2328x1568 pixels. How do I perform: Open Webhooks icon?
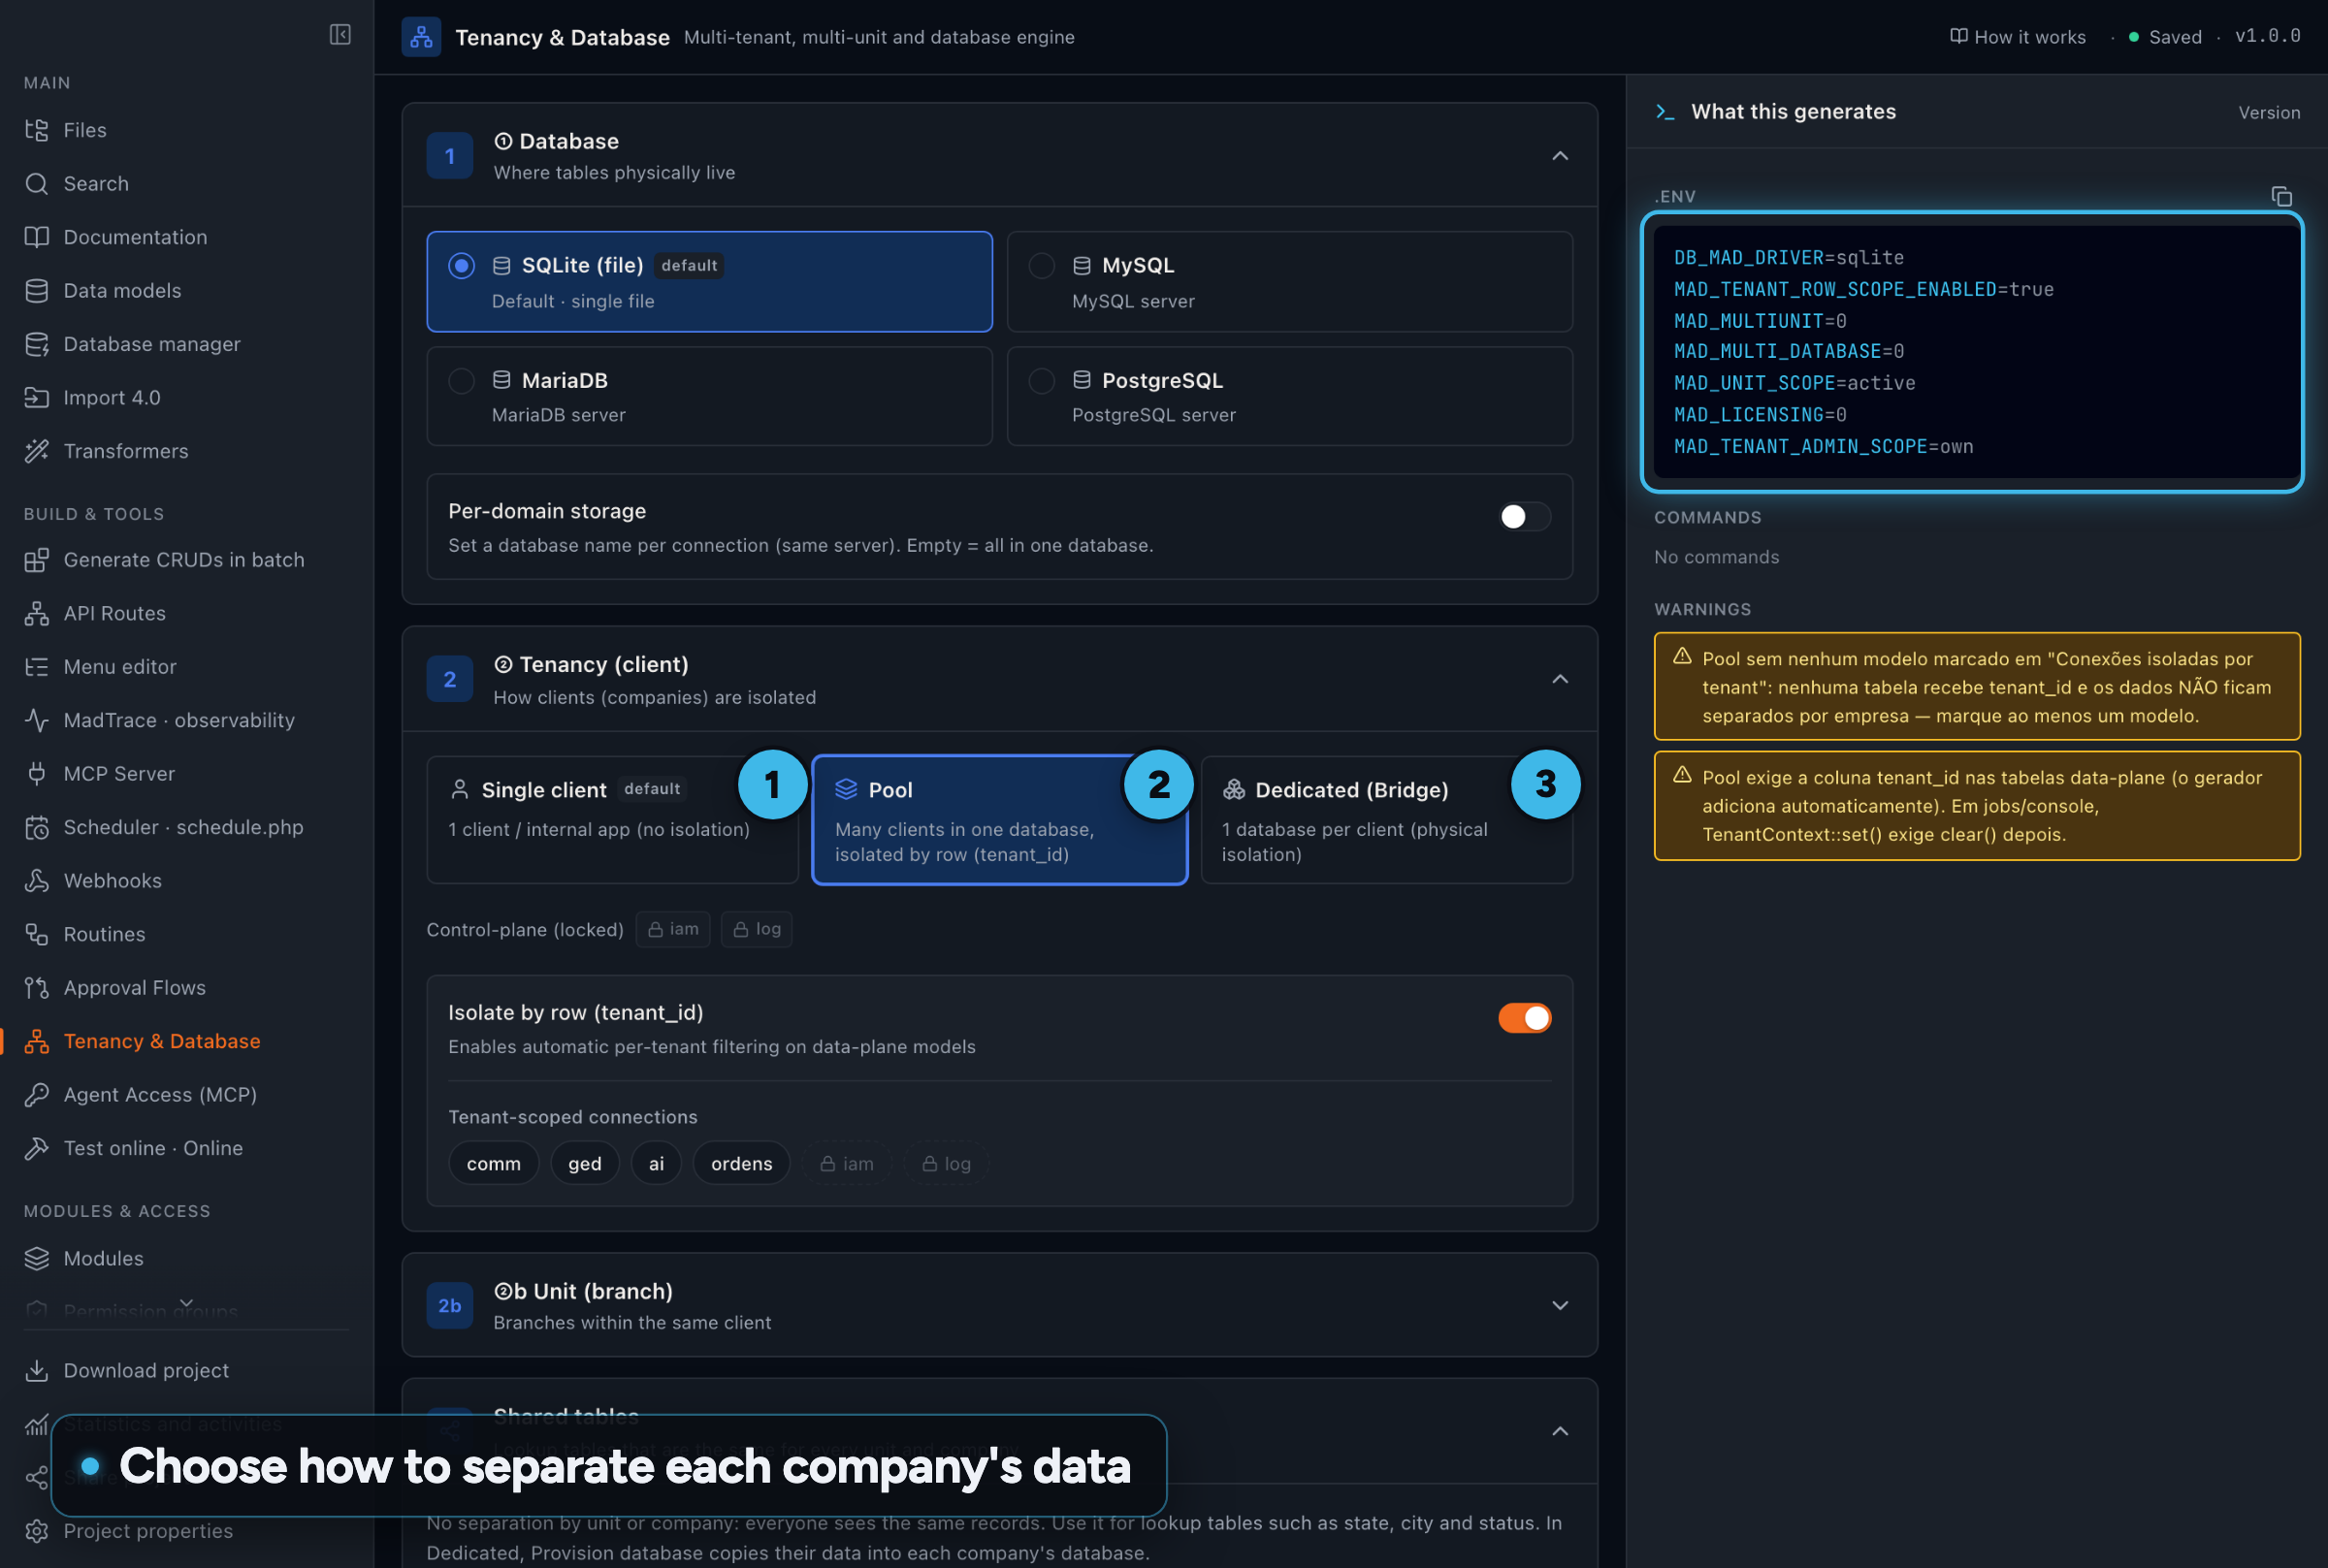pyautogui.click(x=37, y=881)
